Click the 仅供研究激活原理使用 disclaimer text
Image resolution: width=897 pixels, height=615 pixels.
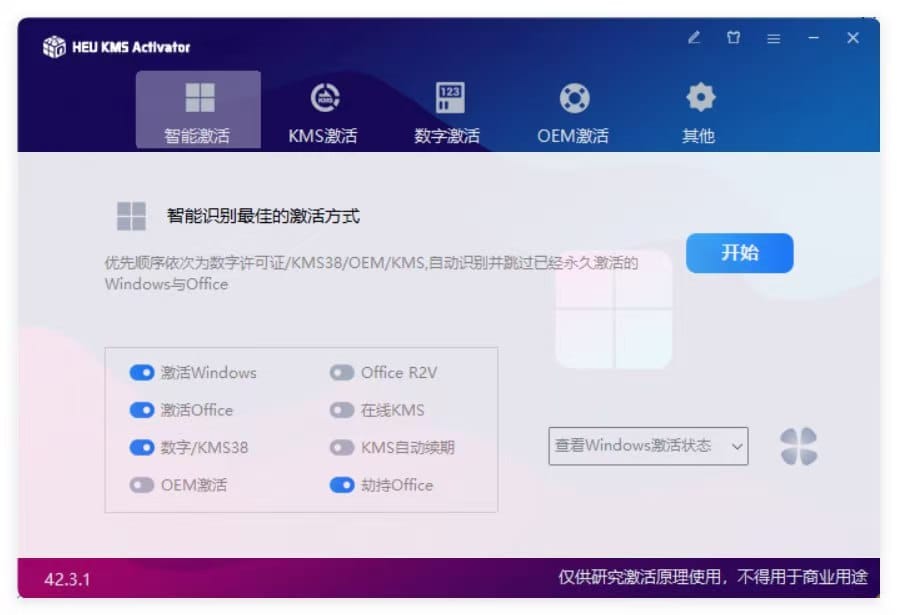click(x=713, y=577)
